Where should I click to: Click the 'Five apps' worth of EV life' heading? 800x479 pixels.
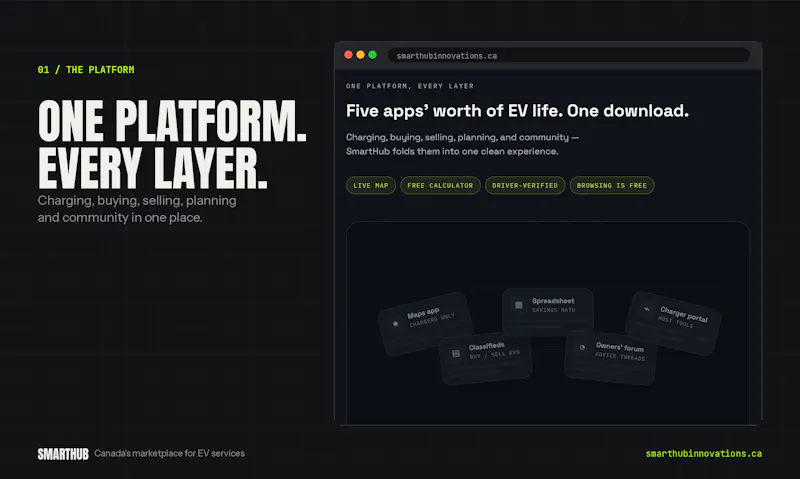click(x=517, y=111)
